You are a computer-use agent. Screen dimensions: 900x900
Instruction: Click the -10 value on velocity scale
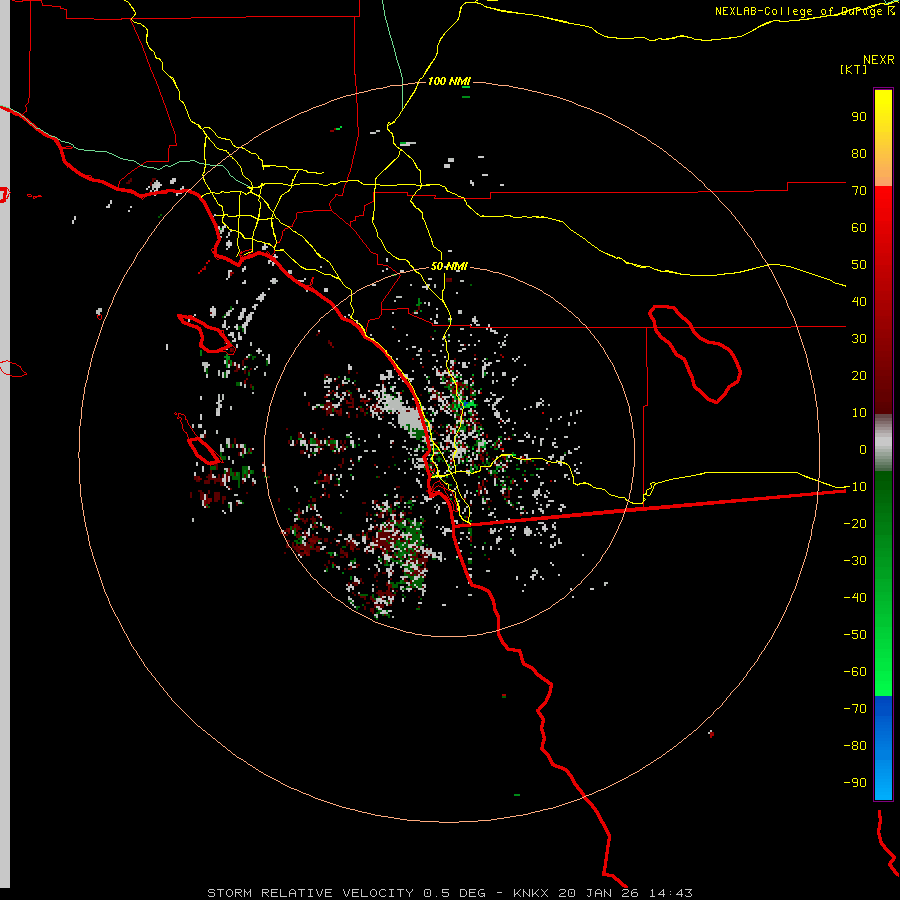click(855, 487)
